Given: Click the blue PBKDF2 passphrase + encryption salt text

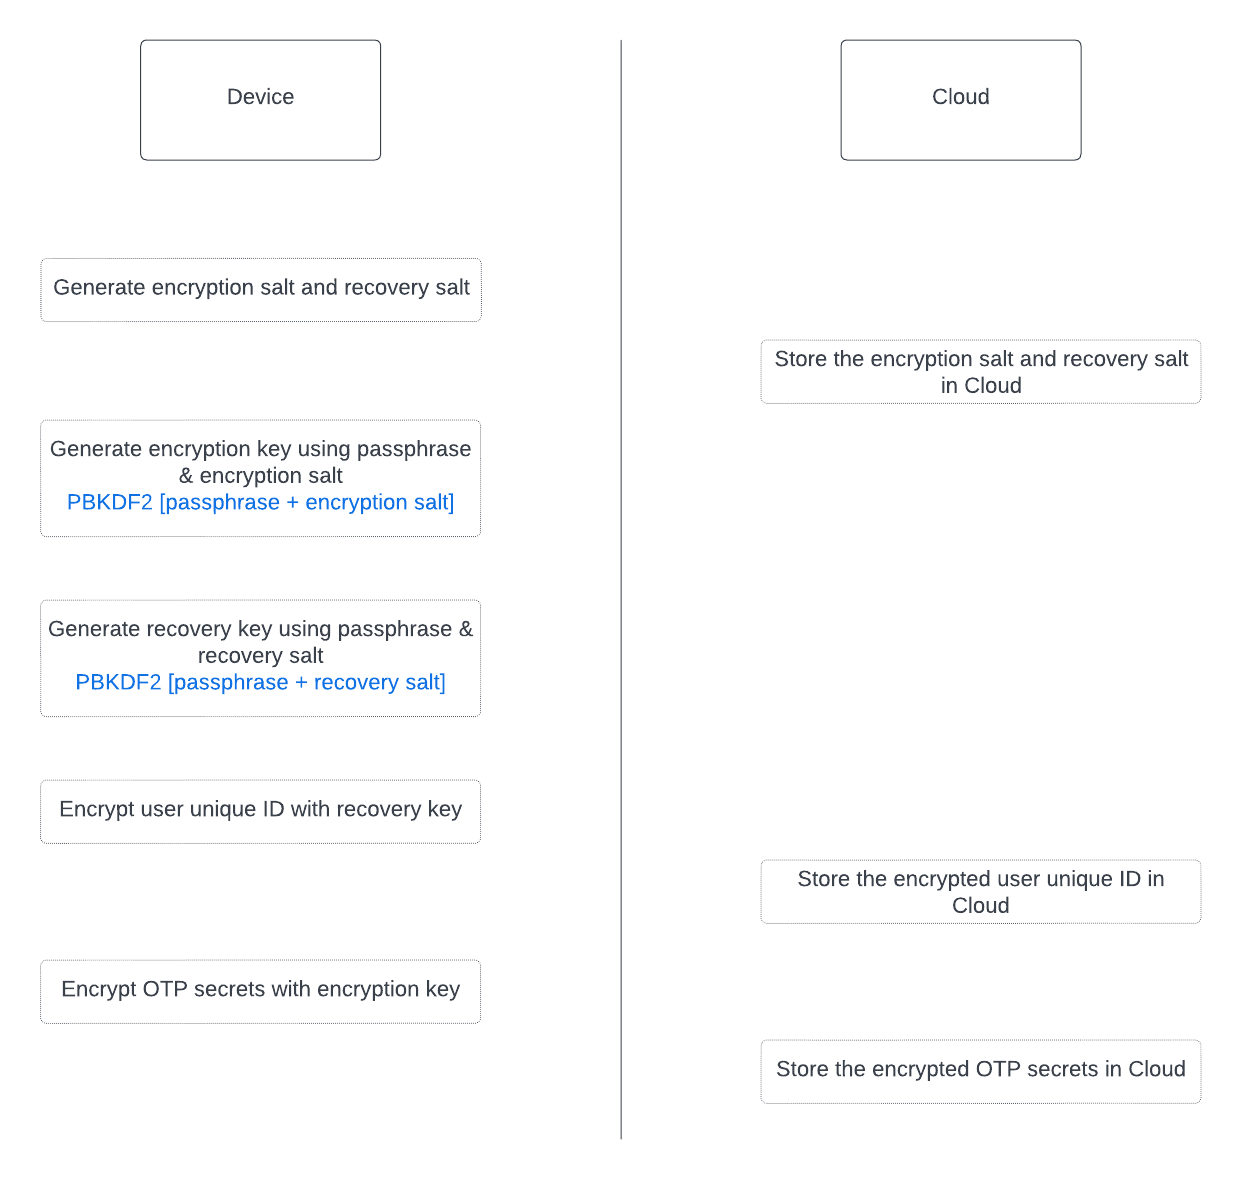Looking at the screenshot, I should 261,502.
